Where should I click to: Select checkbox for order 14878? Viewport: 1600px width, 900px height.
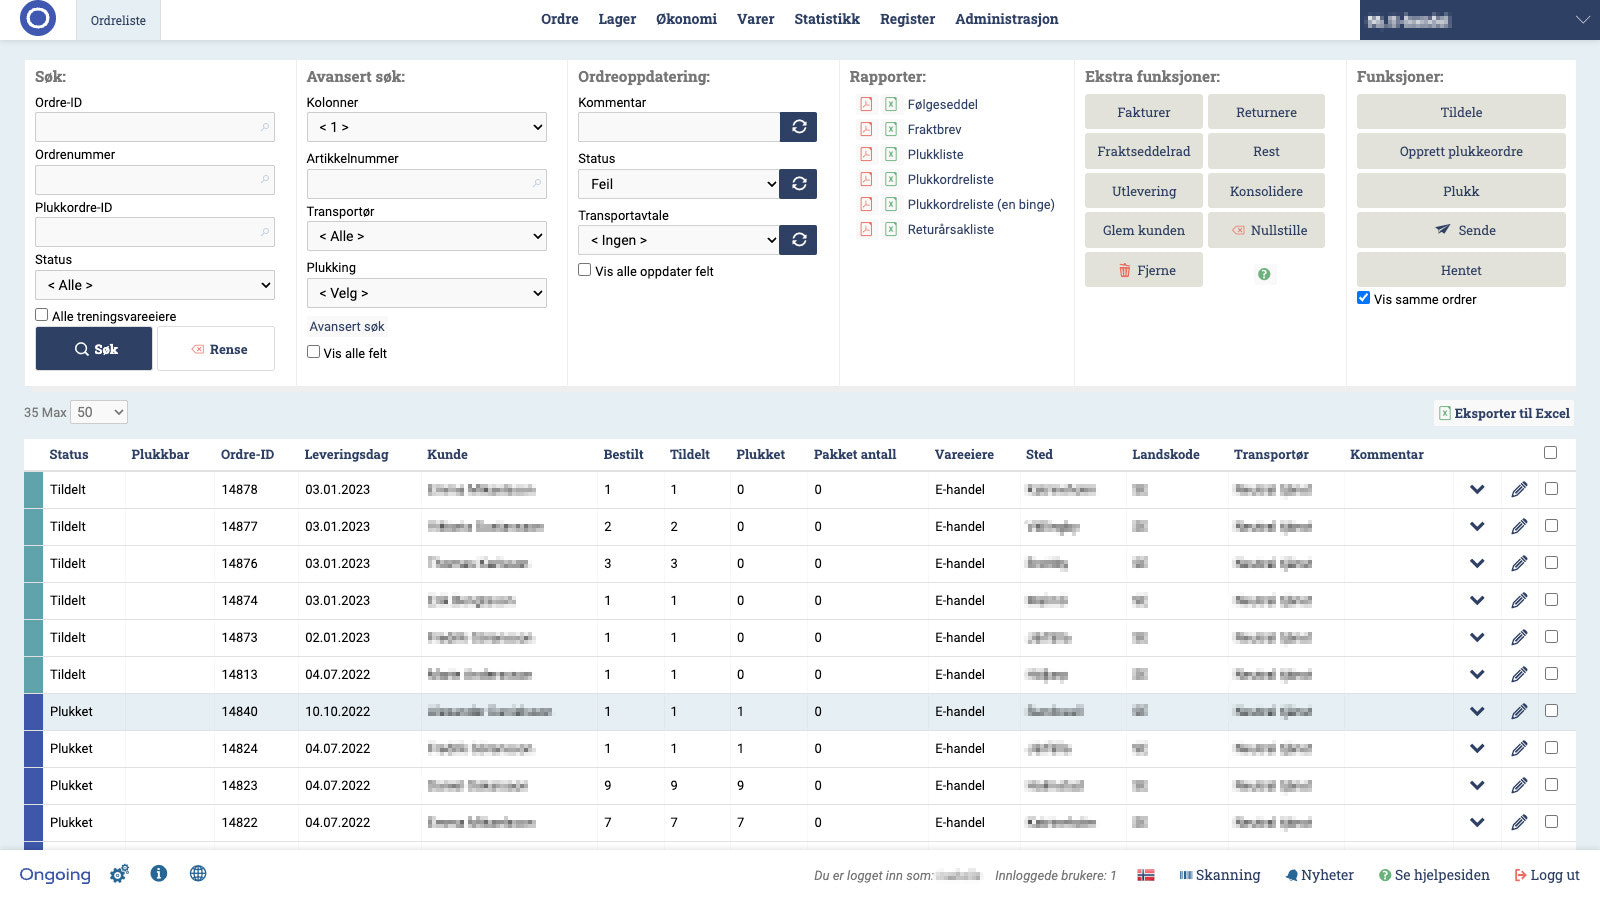[x=1551, y=489]
